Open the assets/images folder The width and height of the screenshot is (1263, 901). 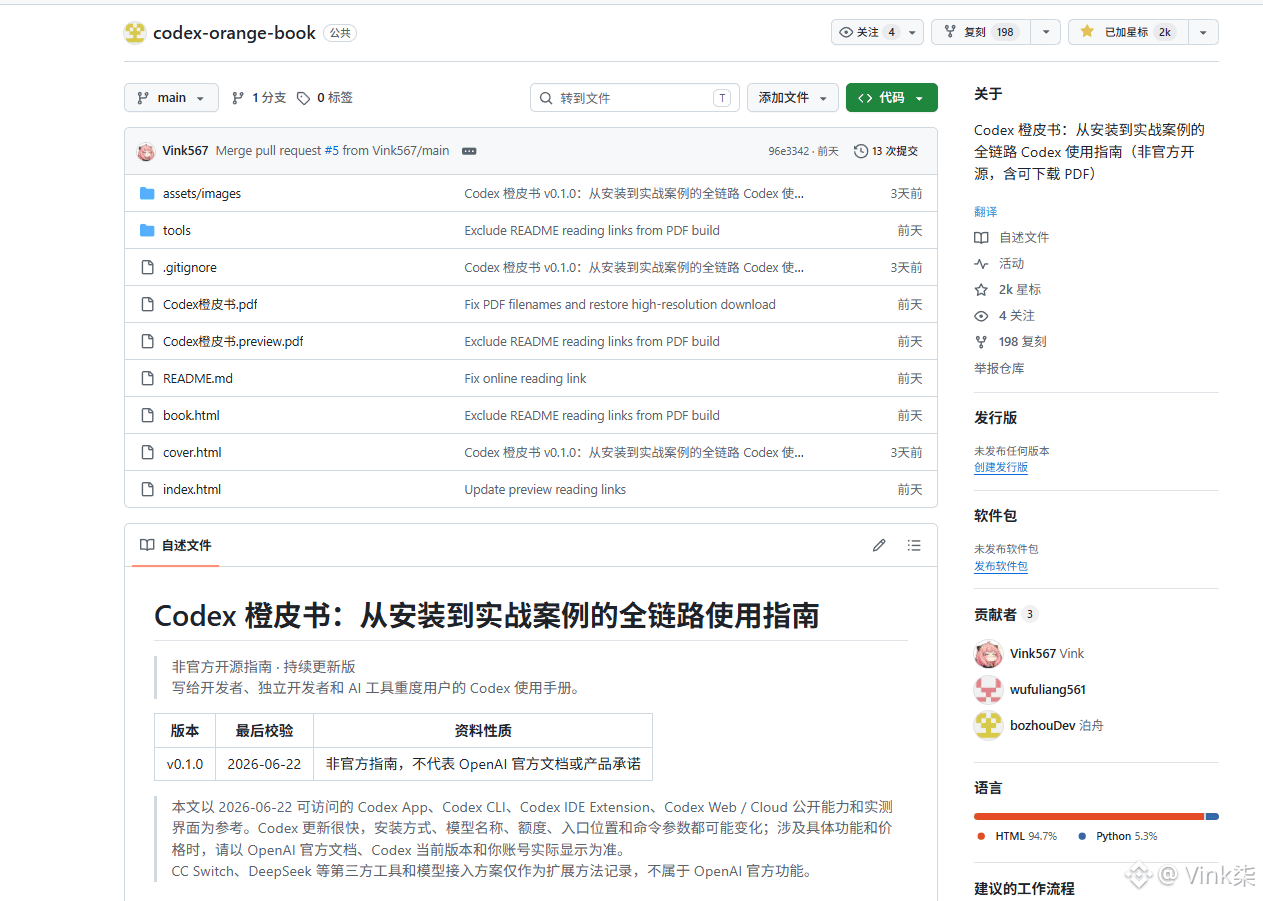[202, 193]
